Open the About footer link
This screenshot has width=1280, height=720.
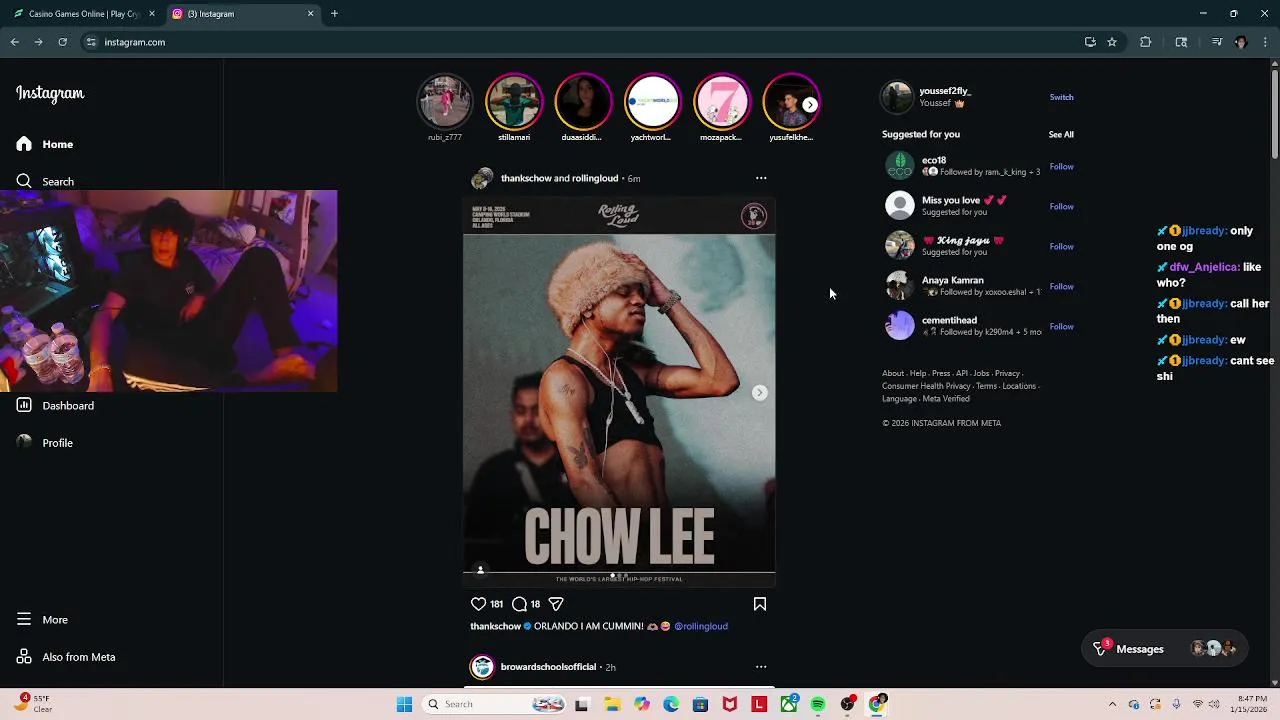893,373
